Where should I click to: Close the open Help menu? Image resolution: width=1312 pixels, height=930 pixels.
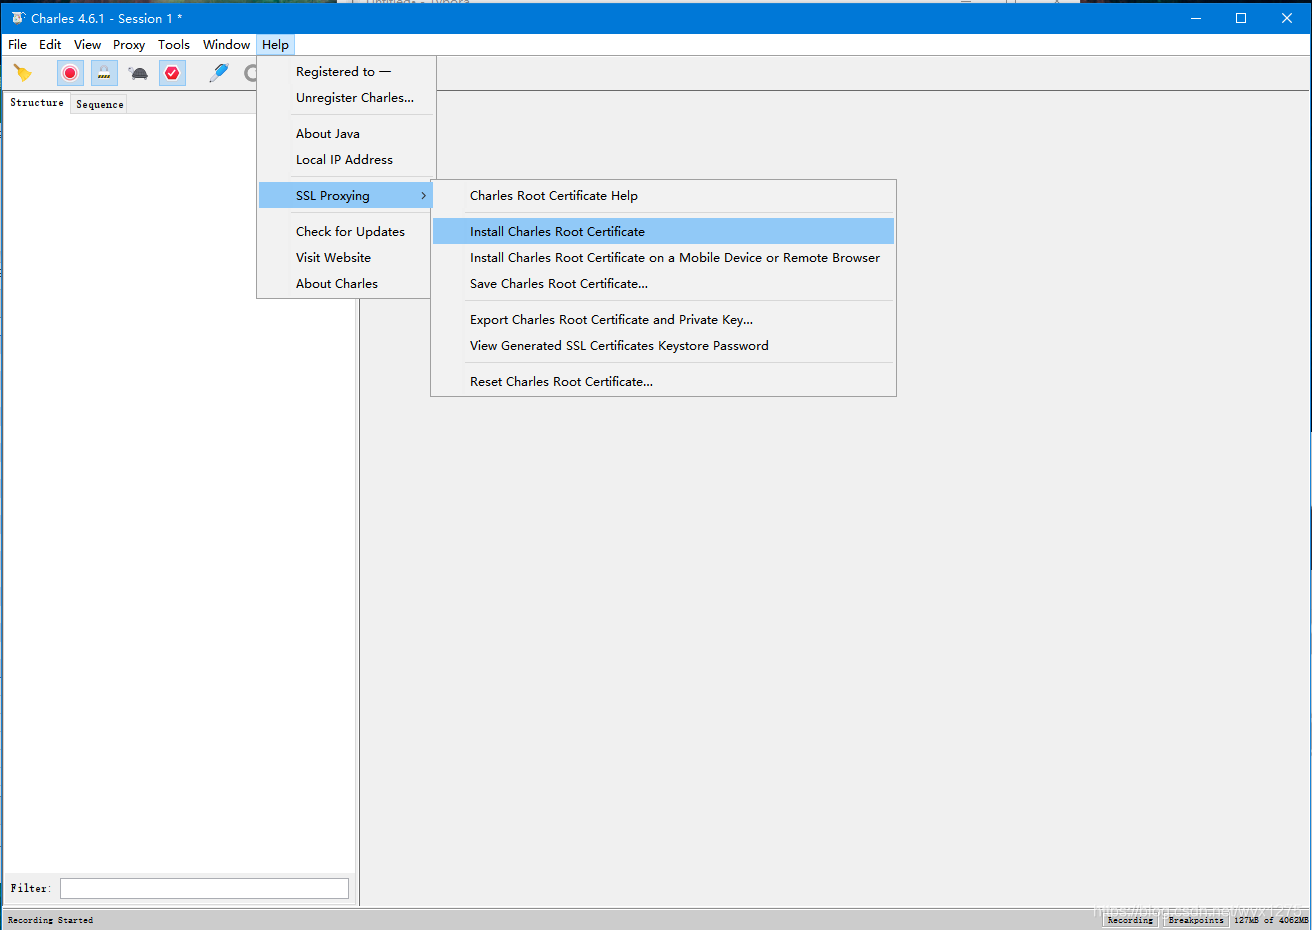pyautogui.click(x=275, y=45)
